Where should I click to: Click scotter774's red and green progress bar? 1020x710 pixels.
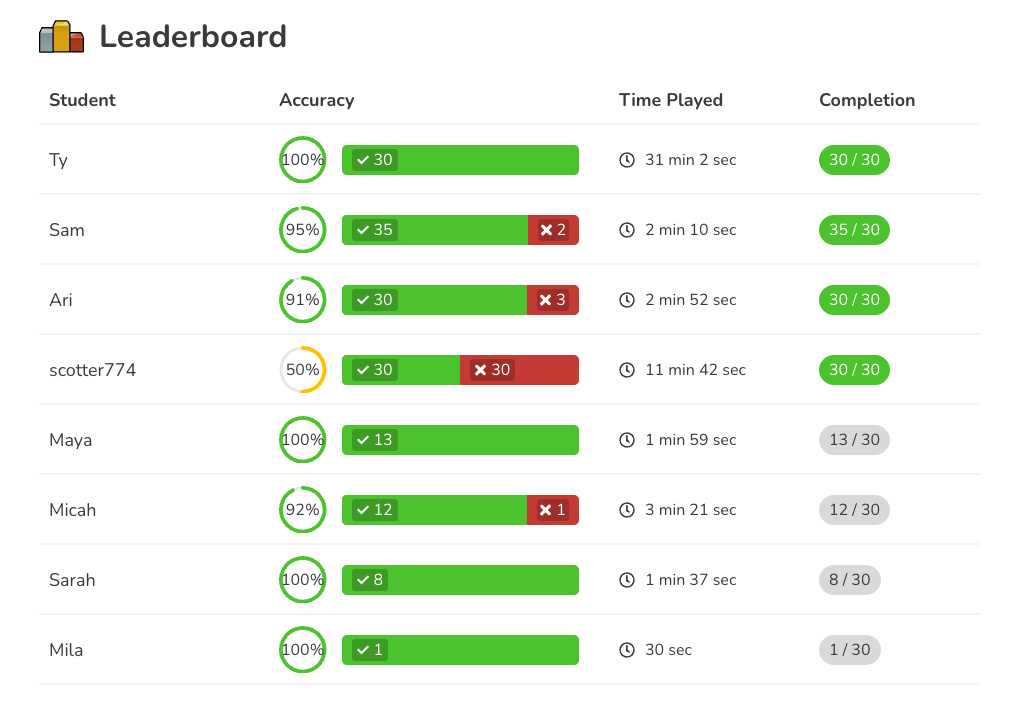point(460,369)
